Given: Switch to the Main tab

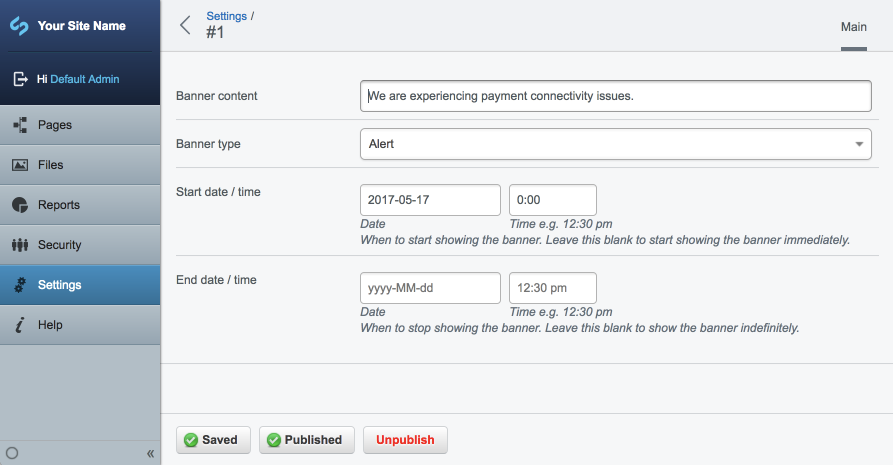Looking at the screenshot, I should pyautogui.click(x=854, y=27).
